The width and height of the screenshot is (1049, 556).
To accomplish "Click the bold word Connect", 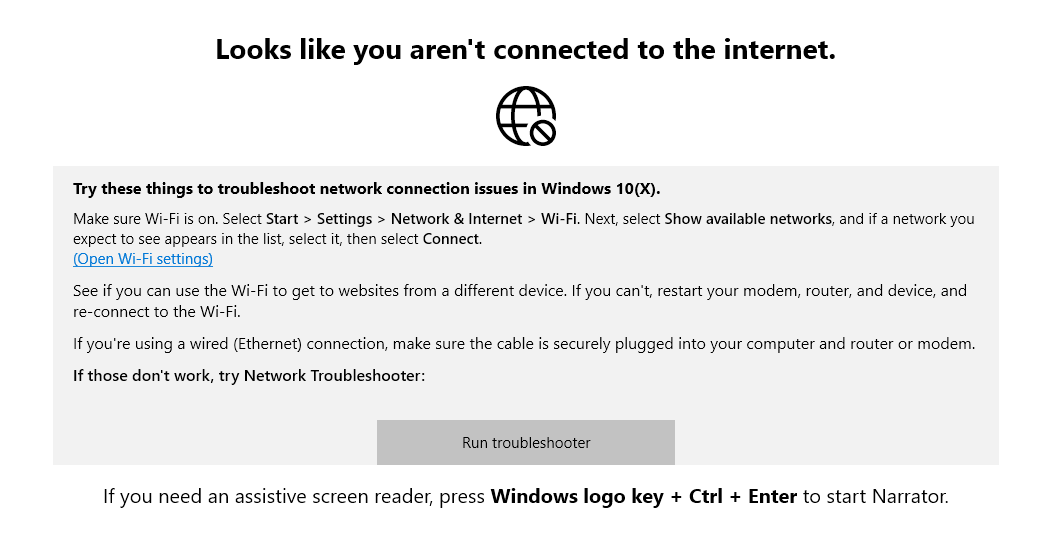I will pos(451,239).
